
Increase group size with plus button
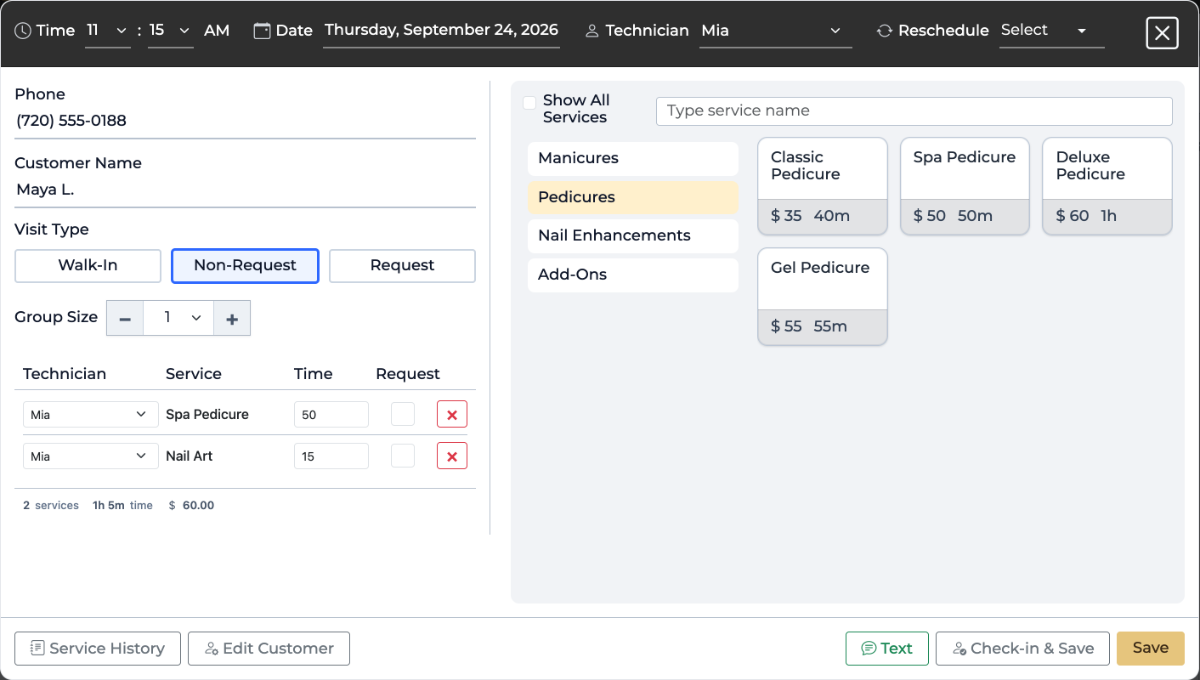pos(232,318)
